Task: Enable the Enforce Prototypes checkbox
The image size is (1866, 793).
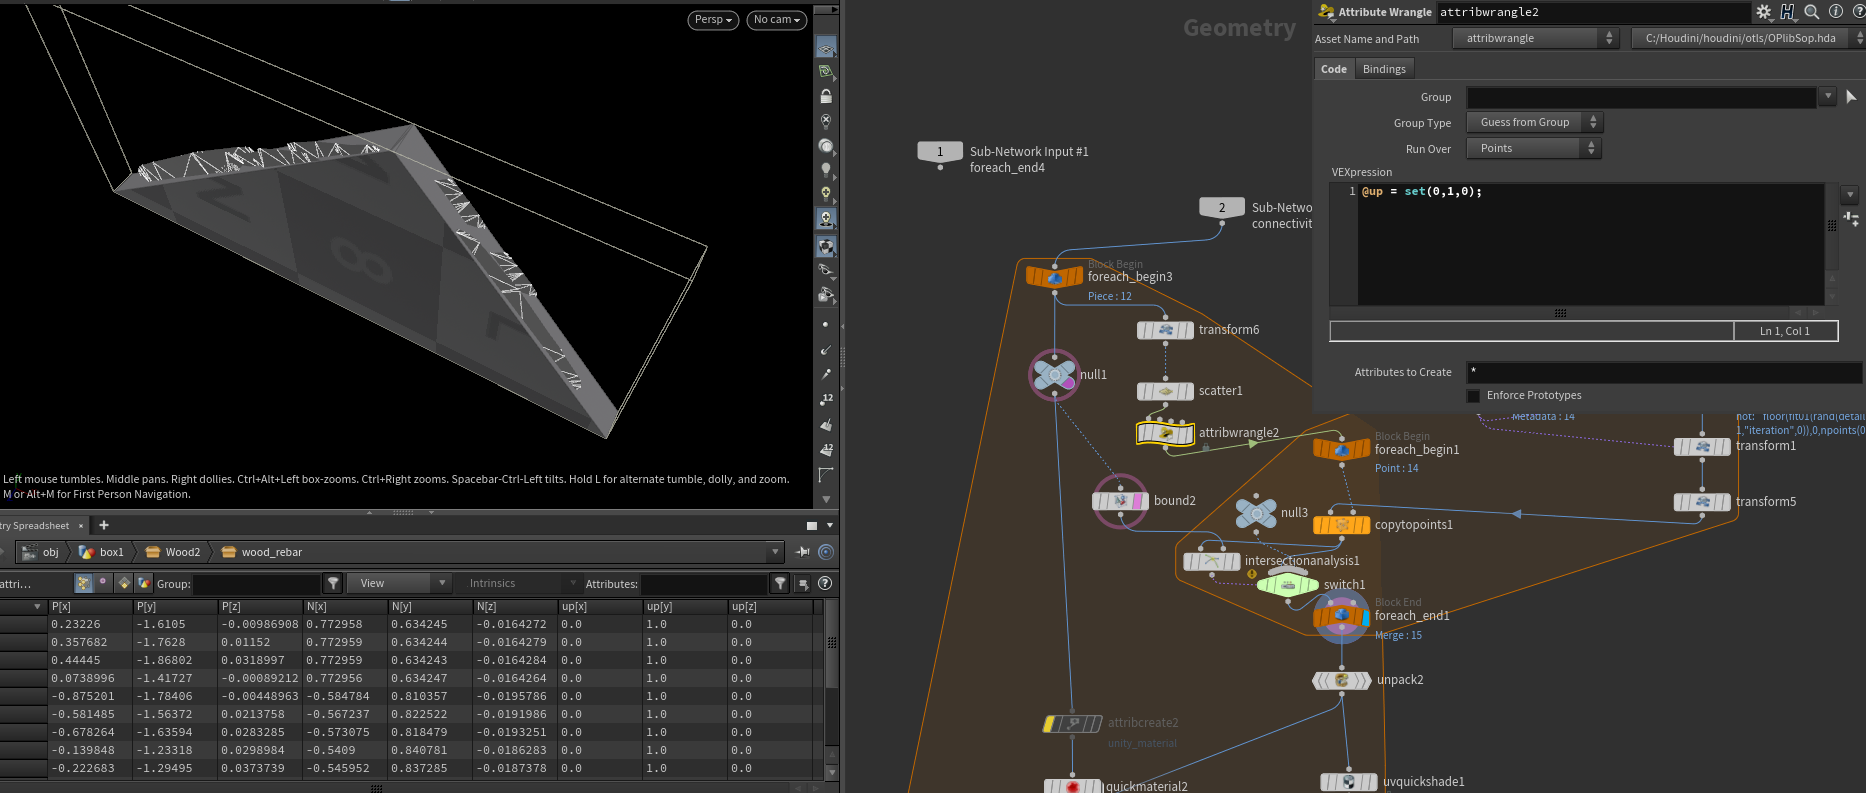Action: (x=1473, y=396)
